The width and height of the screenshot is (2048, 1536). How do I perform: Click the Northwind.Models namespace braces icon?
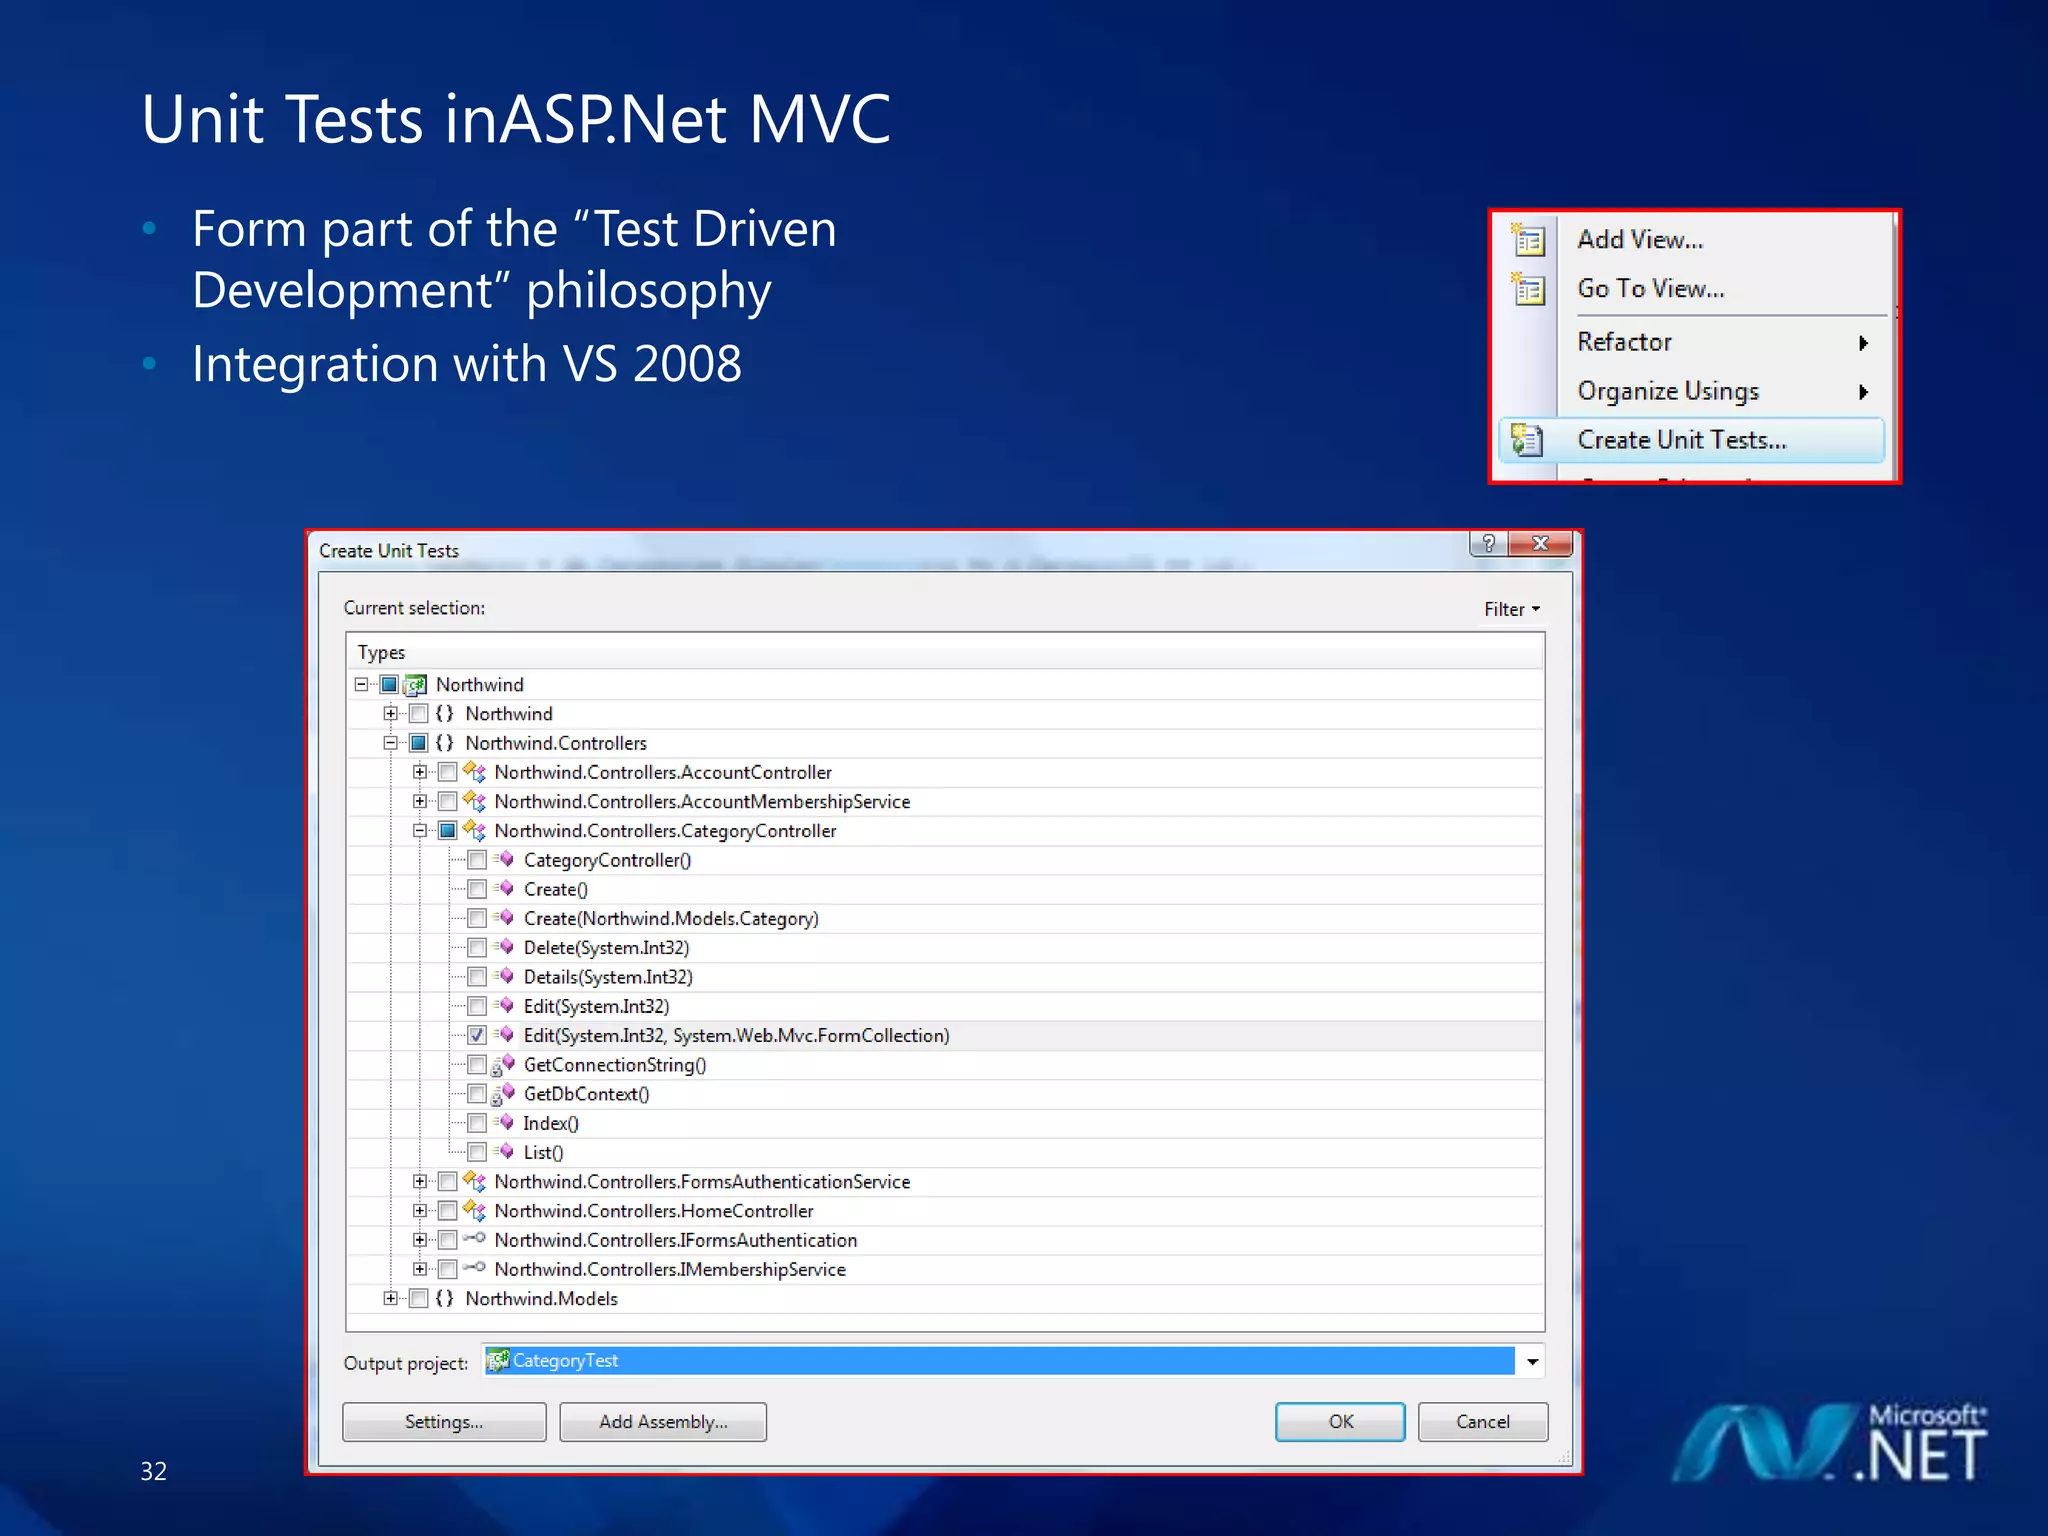tap(445, 1298)
